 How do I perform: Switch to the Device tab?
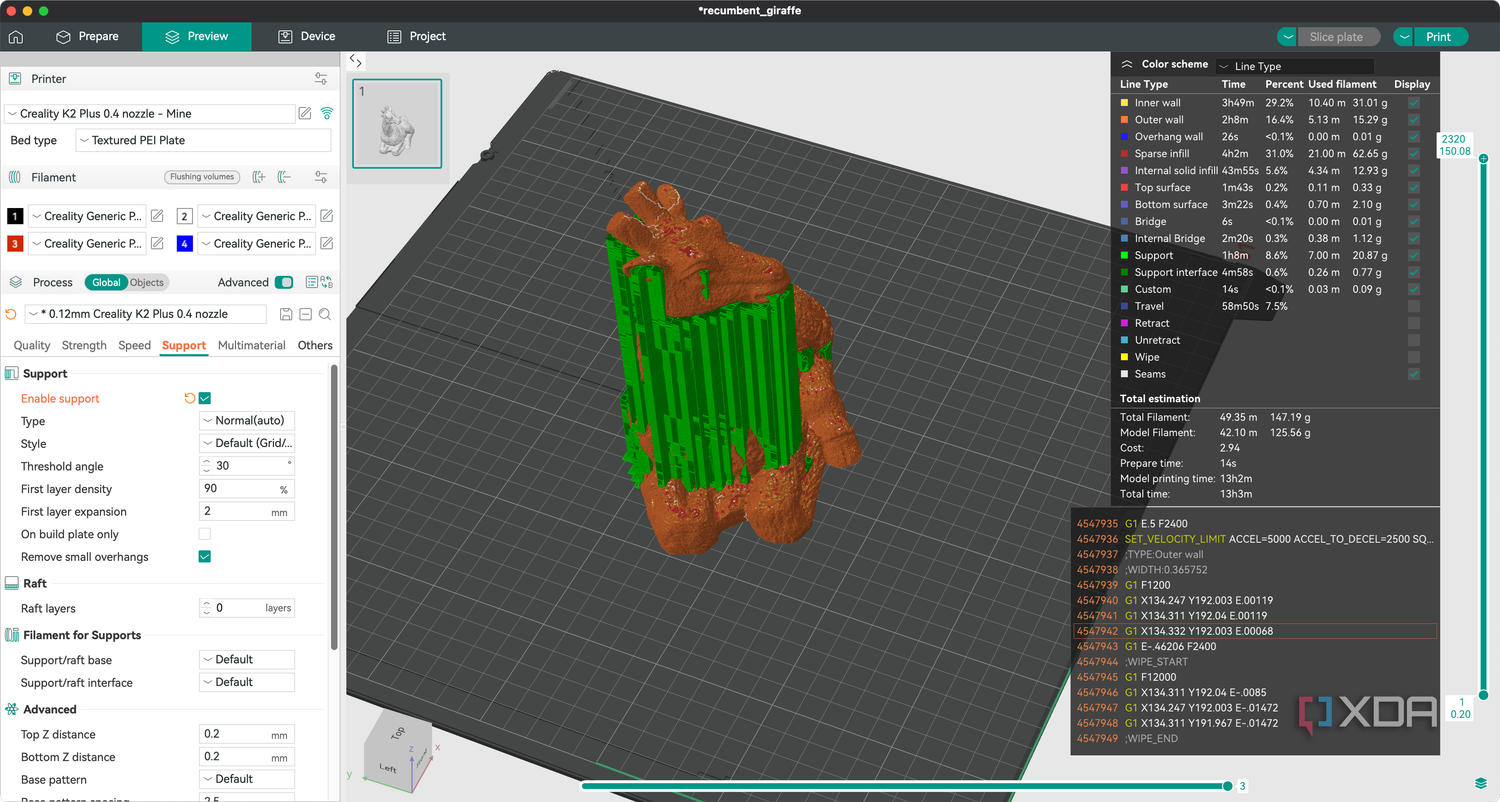306,36
